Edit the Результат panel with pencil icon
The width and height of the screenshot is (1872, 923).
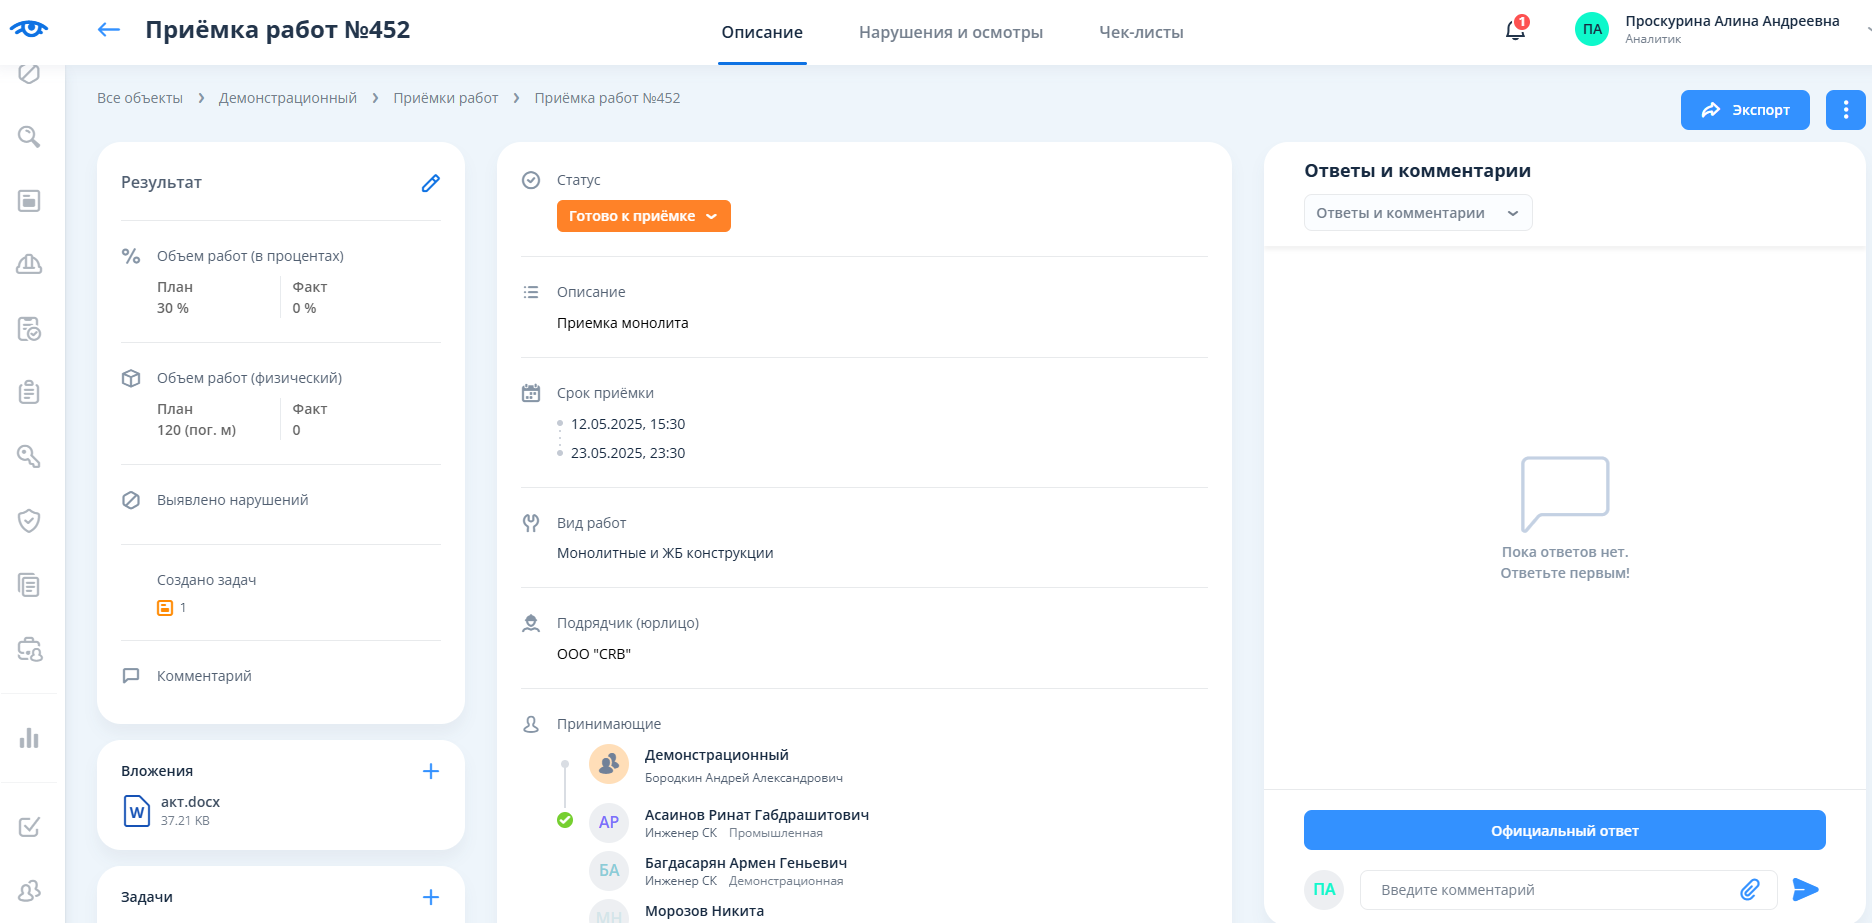coord(430,183)
